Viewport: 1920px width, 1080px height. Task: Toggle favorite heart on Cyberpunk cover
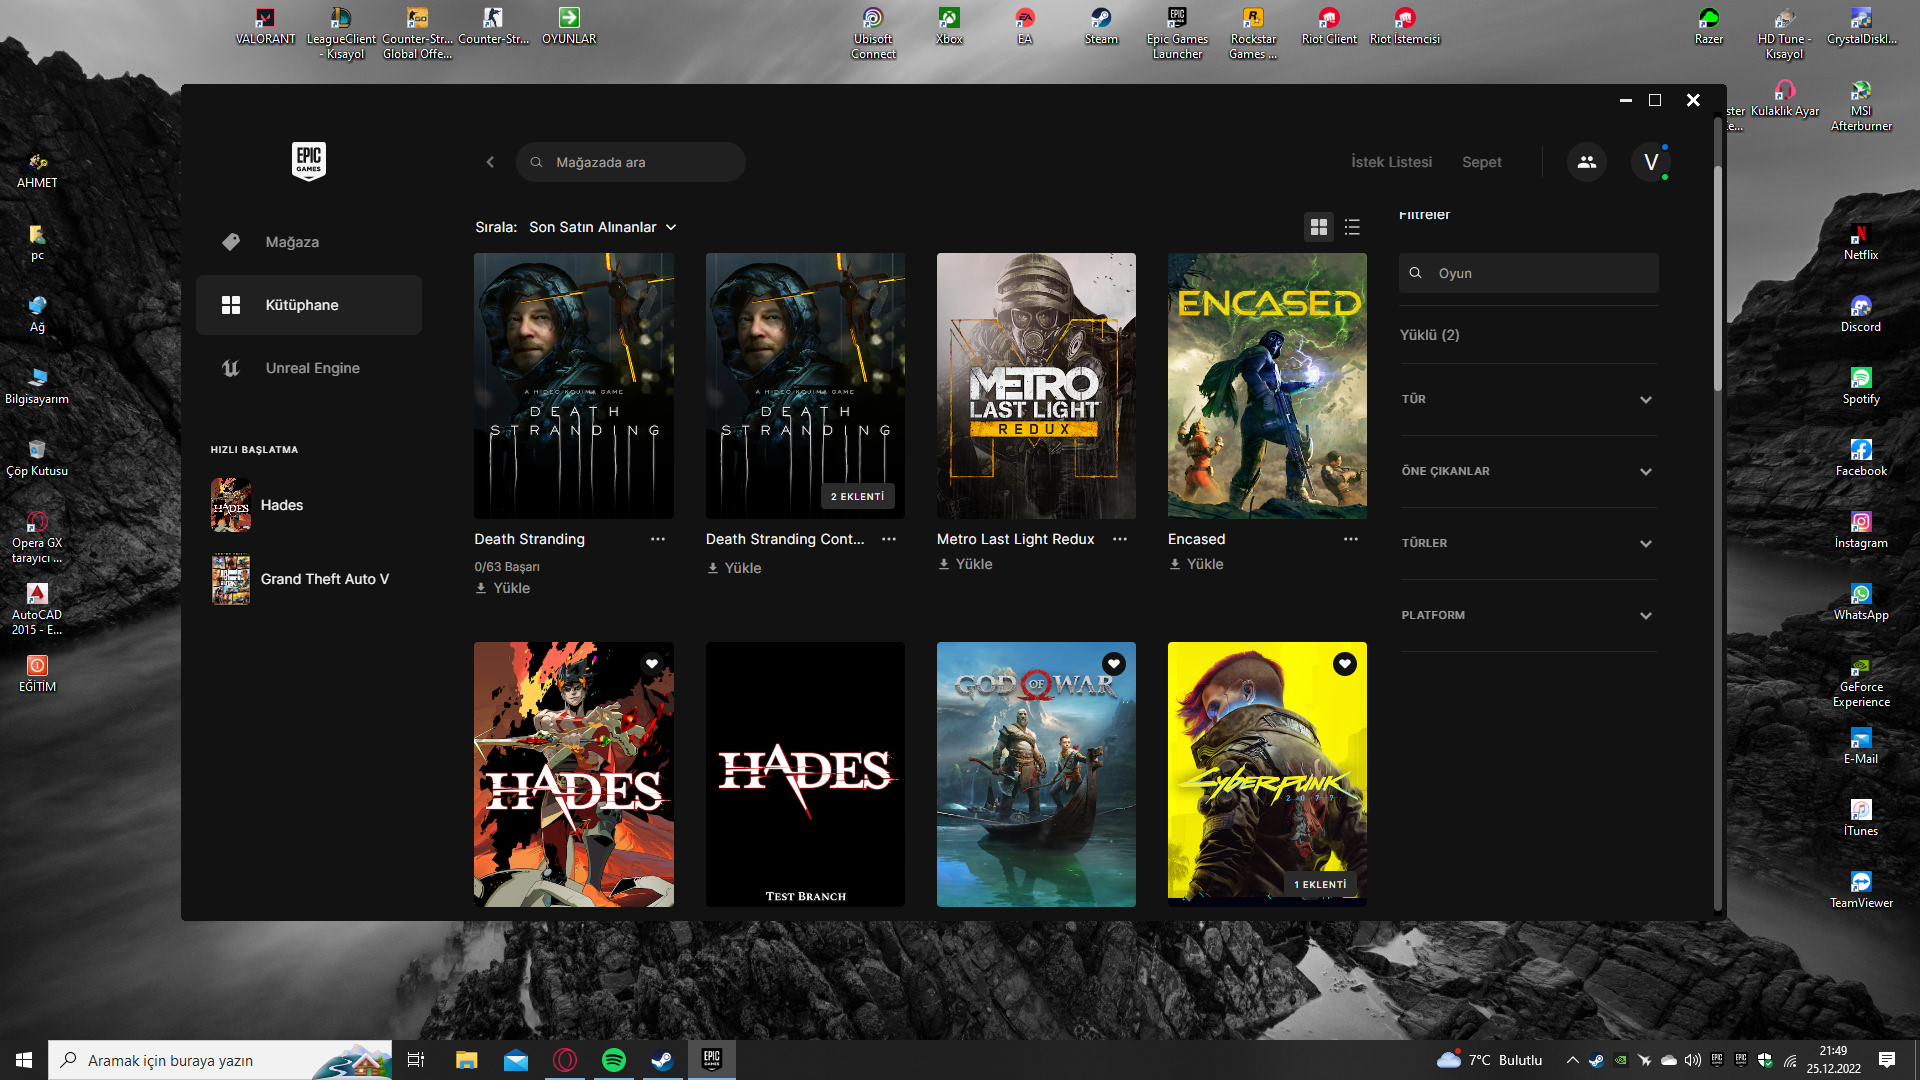(1345, 664)
